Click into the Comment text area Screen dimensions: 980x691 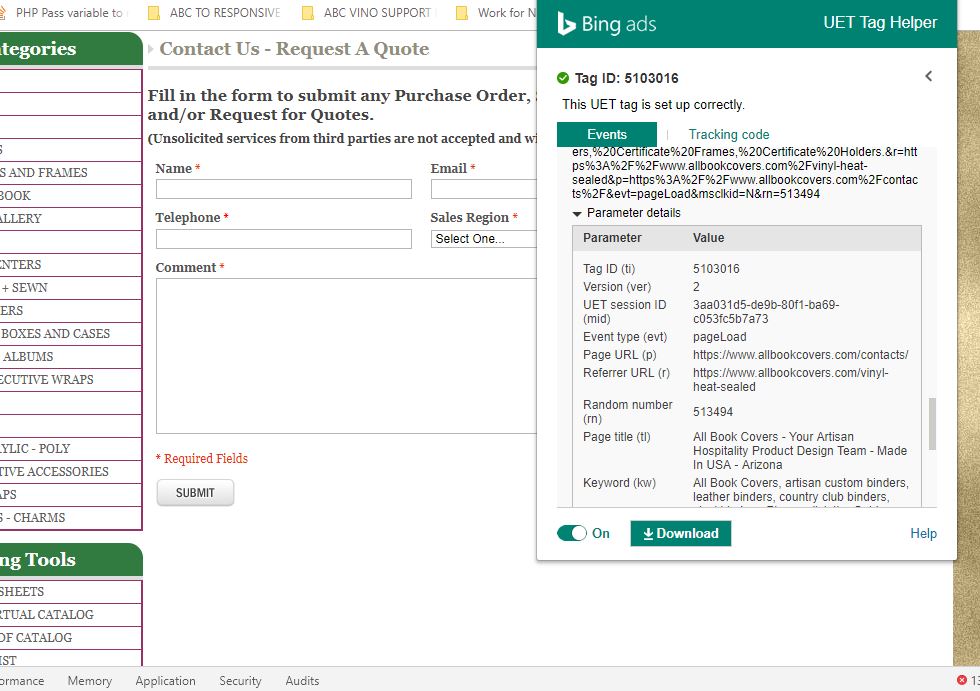pyautogui.click(x=346, y=355)
